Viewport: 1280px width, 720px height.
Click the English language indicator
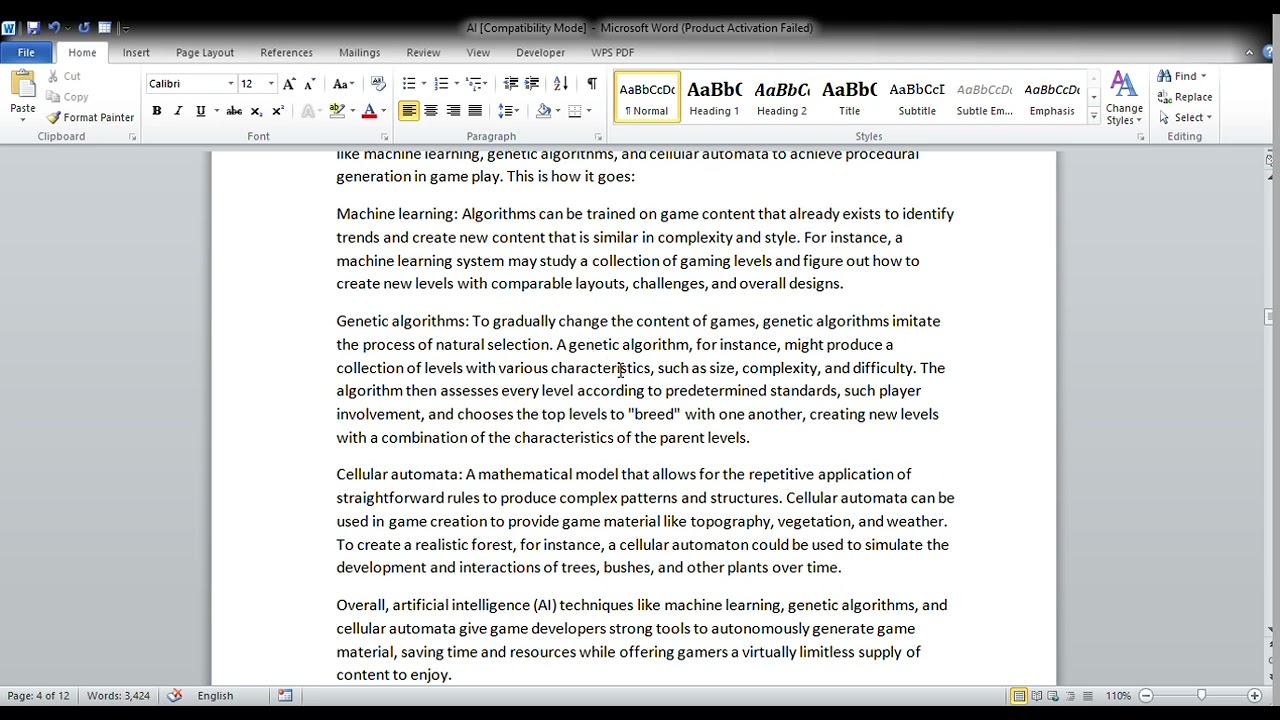tap(215, 696)
